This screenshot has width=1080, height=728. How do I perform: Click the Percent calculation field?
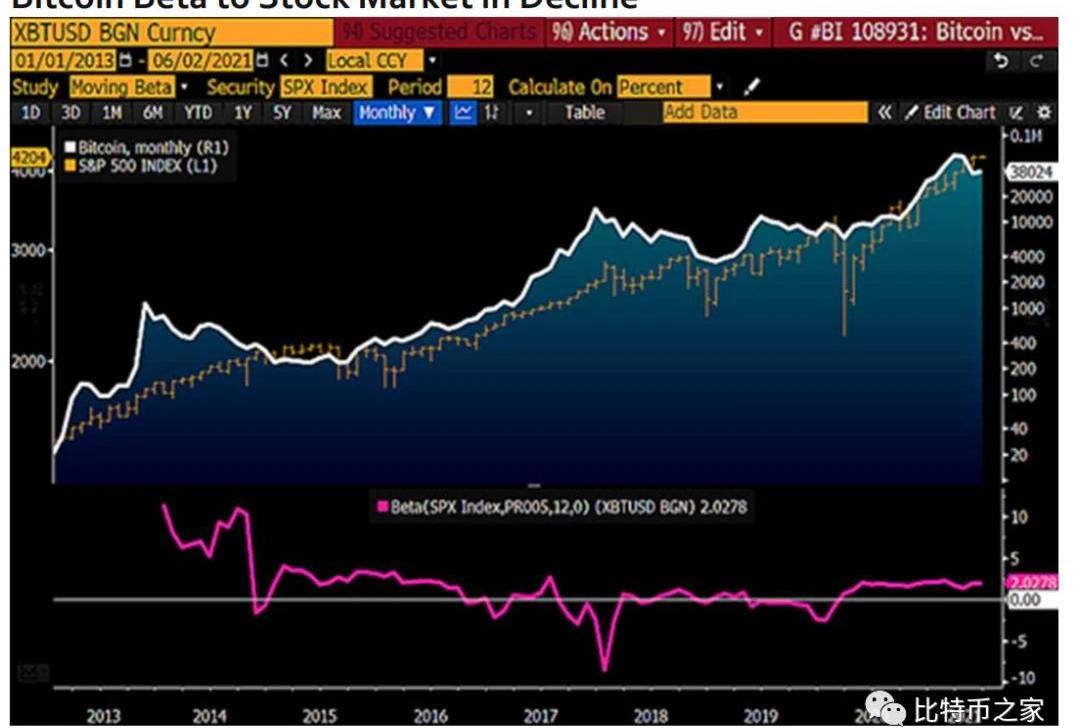(663, 87)
